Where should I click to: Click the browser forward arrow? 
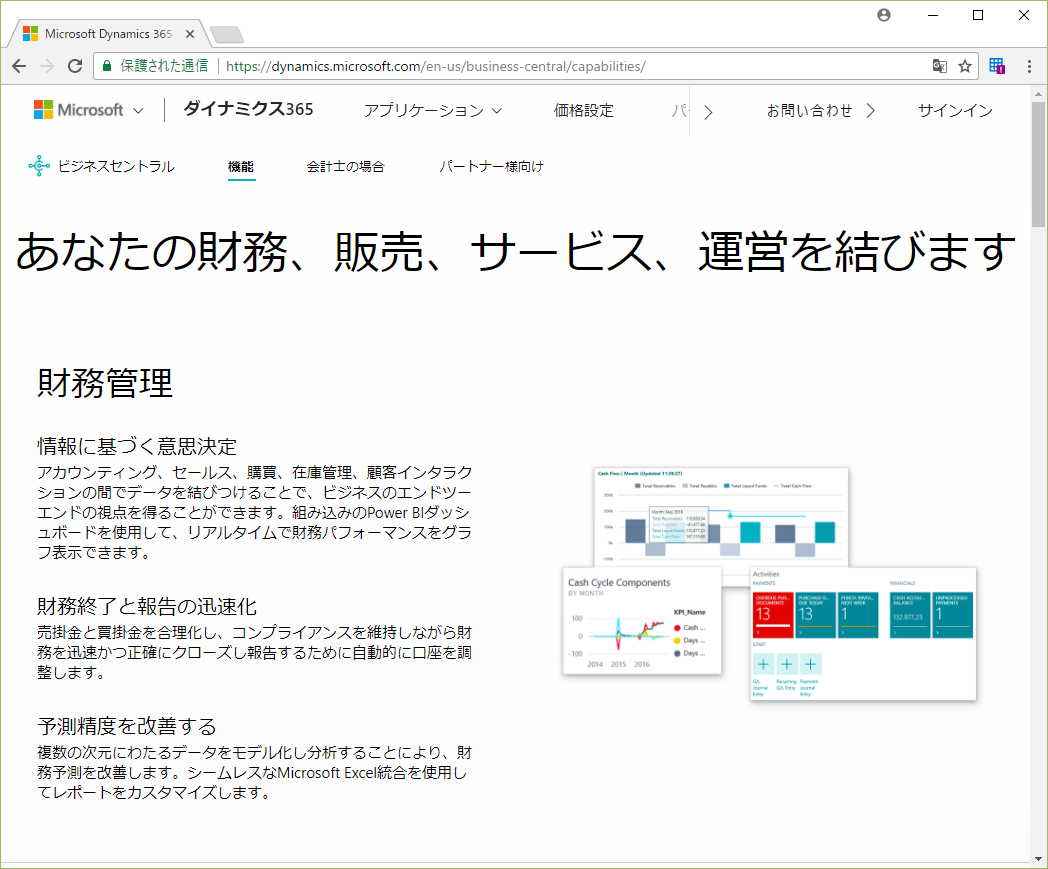pos(47,66)
